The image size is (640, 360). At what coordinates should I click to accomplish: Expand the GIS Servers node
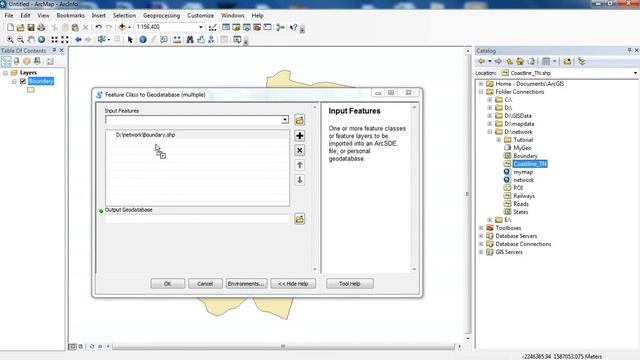point(481,252)
